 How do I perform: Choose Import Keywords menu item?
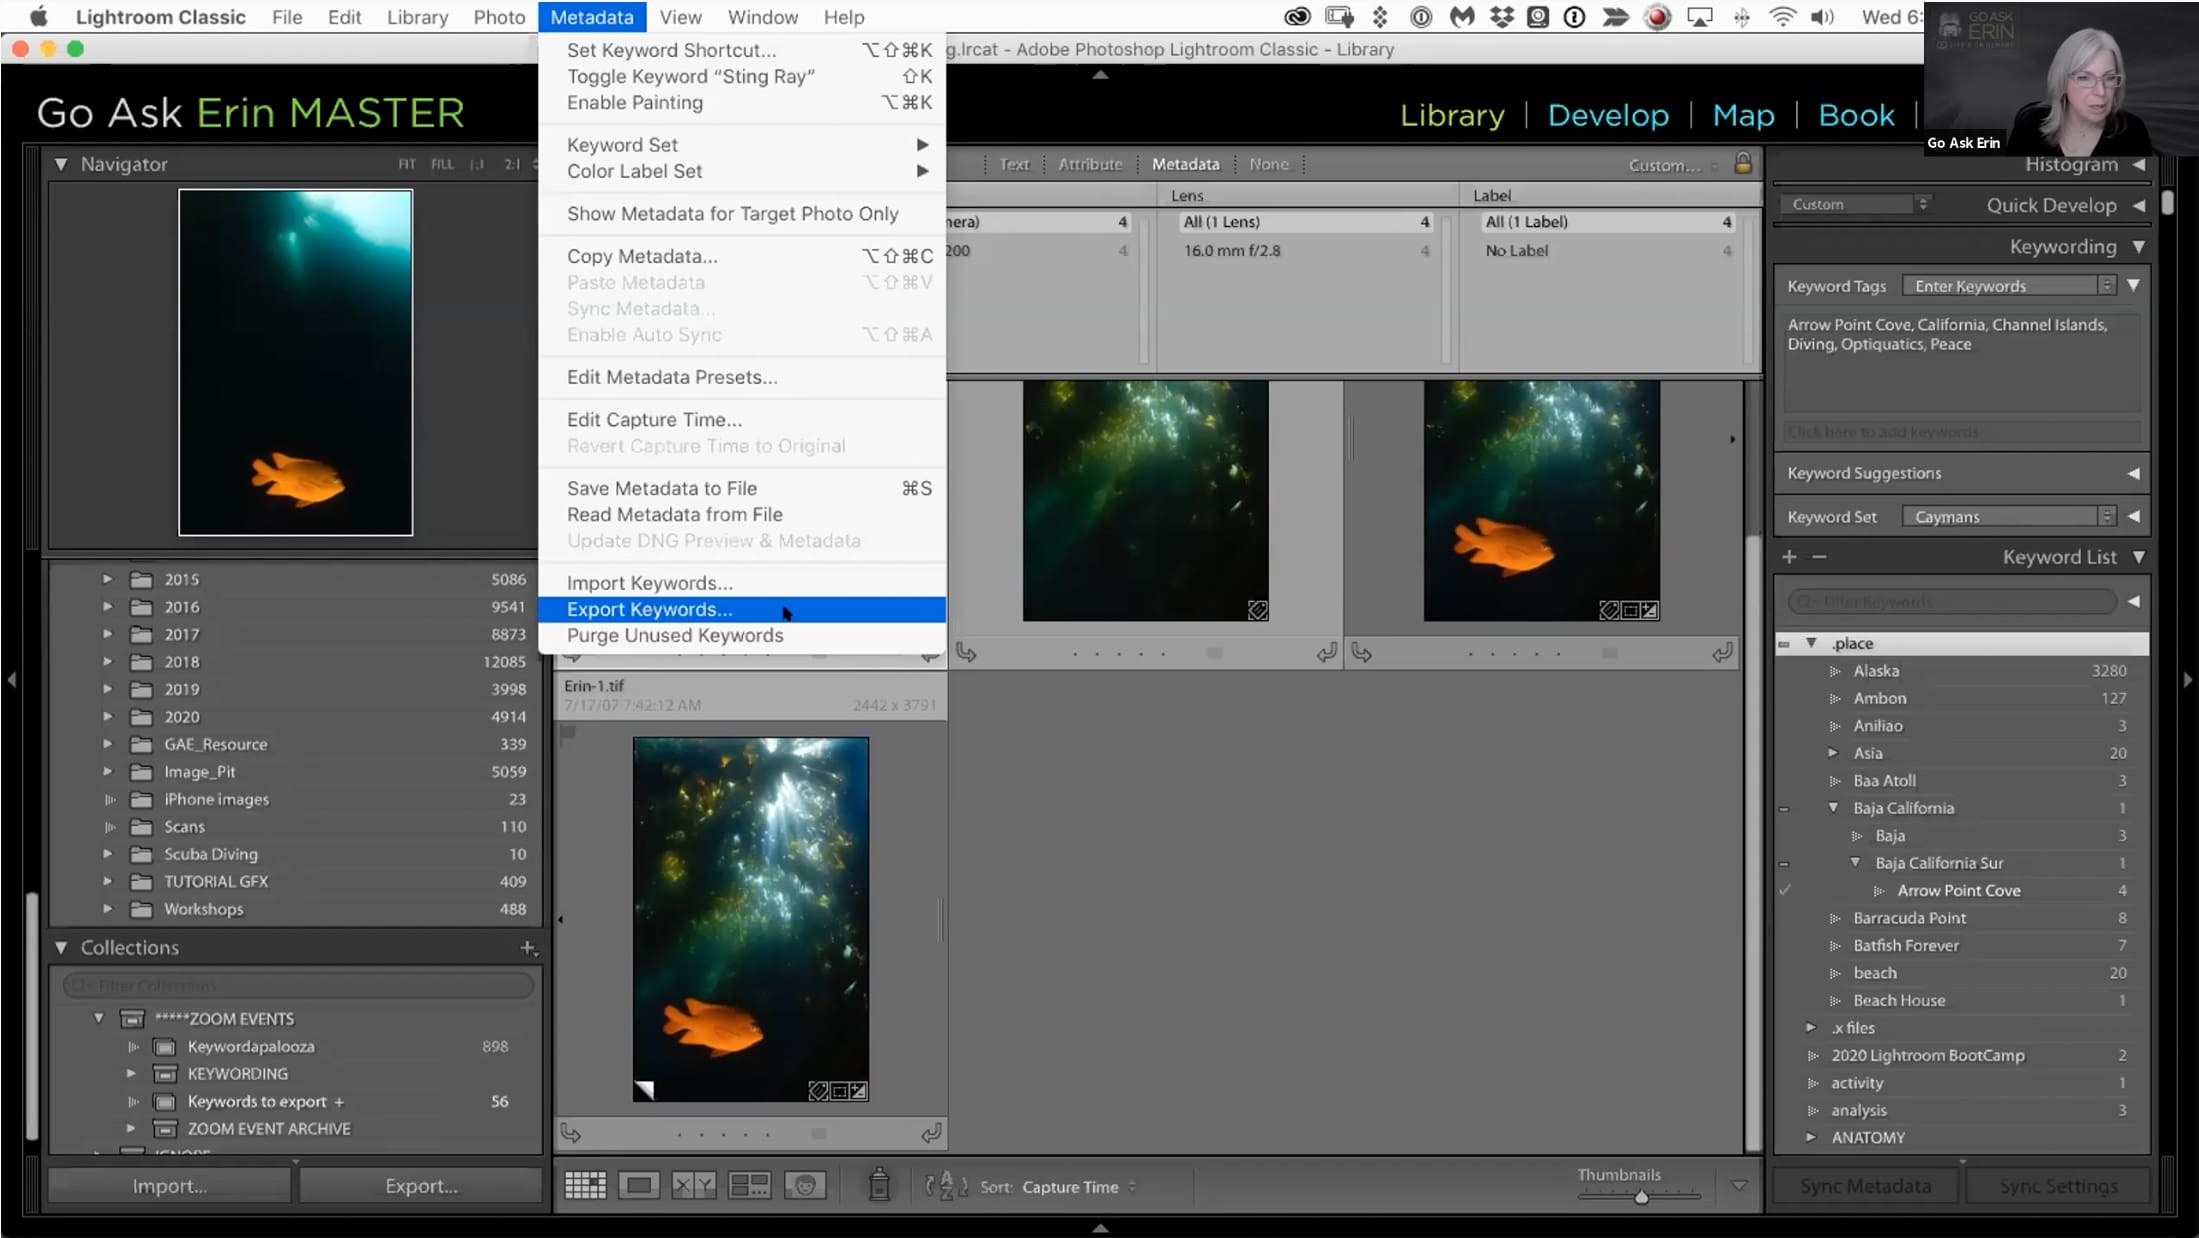tap(742, 583)
